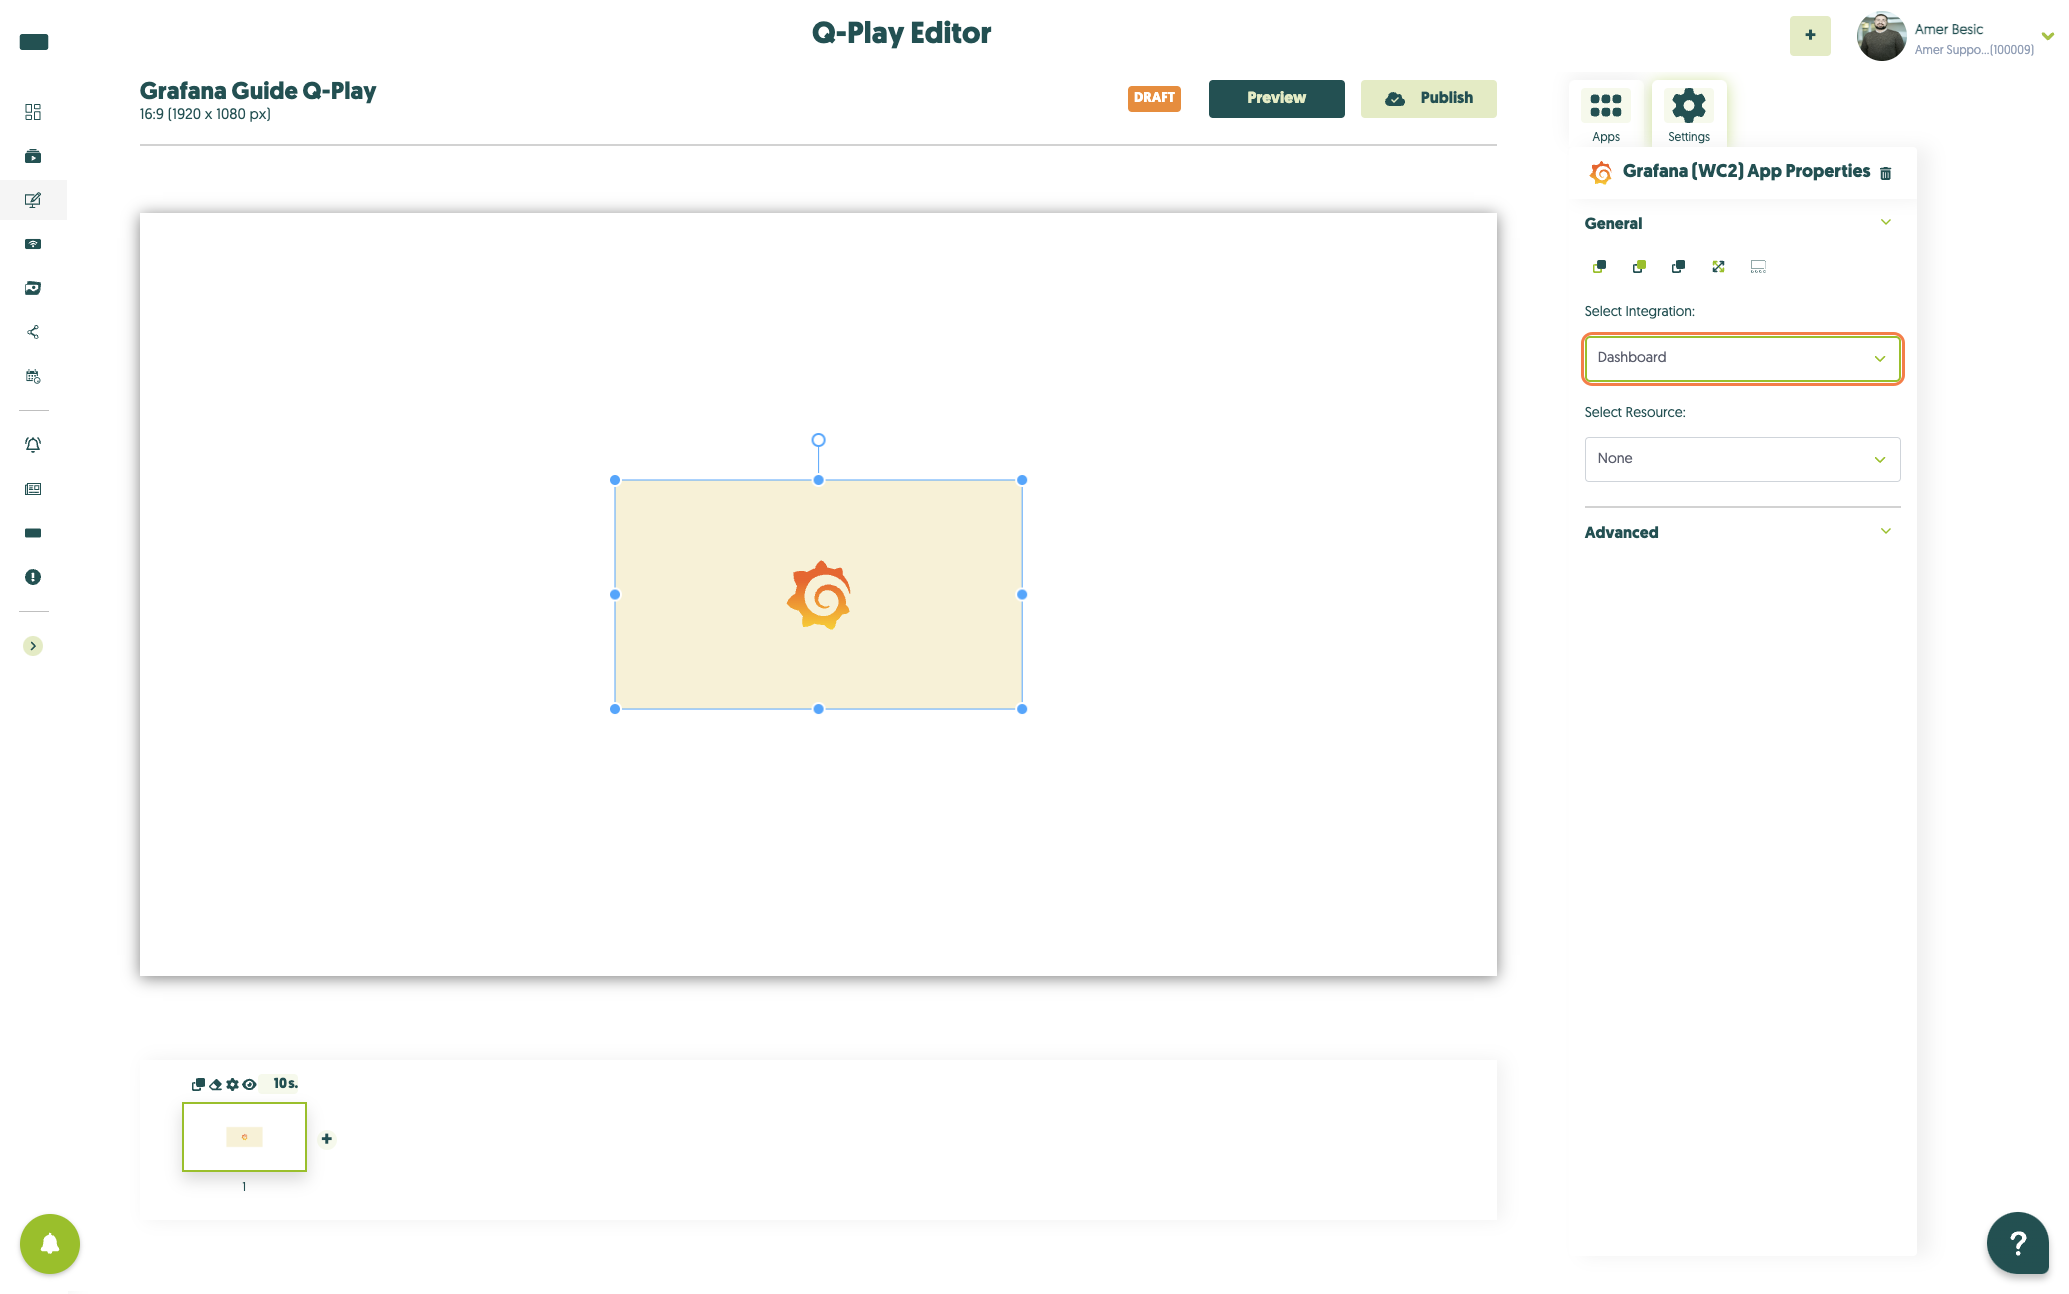Open the alarm bell sidebar icon
2069x1294 pixels.
point(33,445)
